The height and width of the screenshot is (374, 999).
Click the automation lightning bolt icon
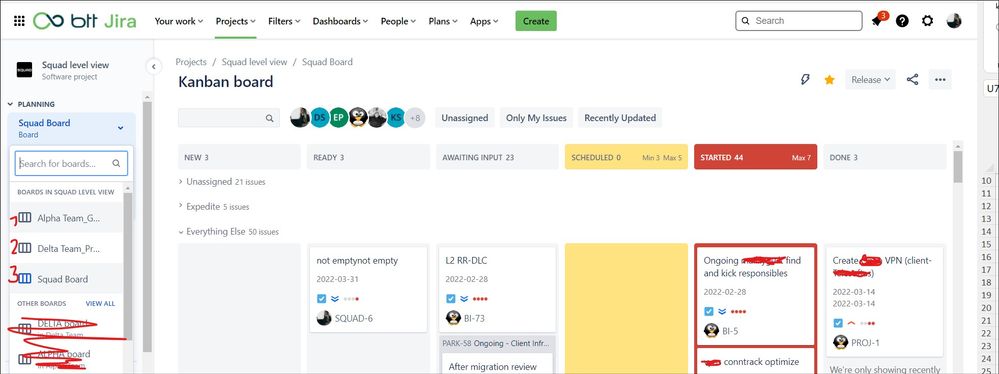805,80
